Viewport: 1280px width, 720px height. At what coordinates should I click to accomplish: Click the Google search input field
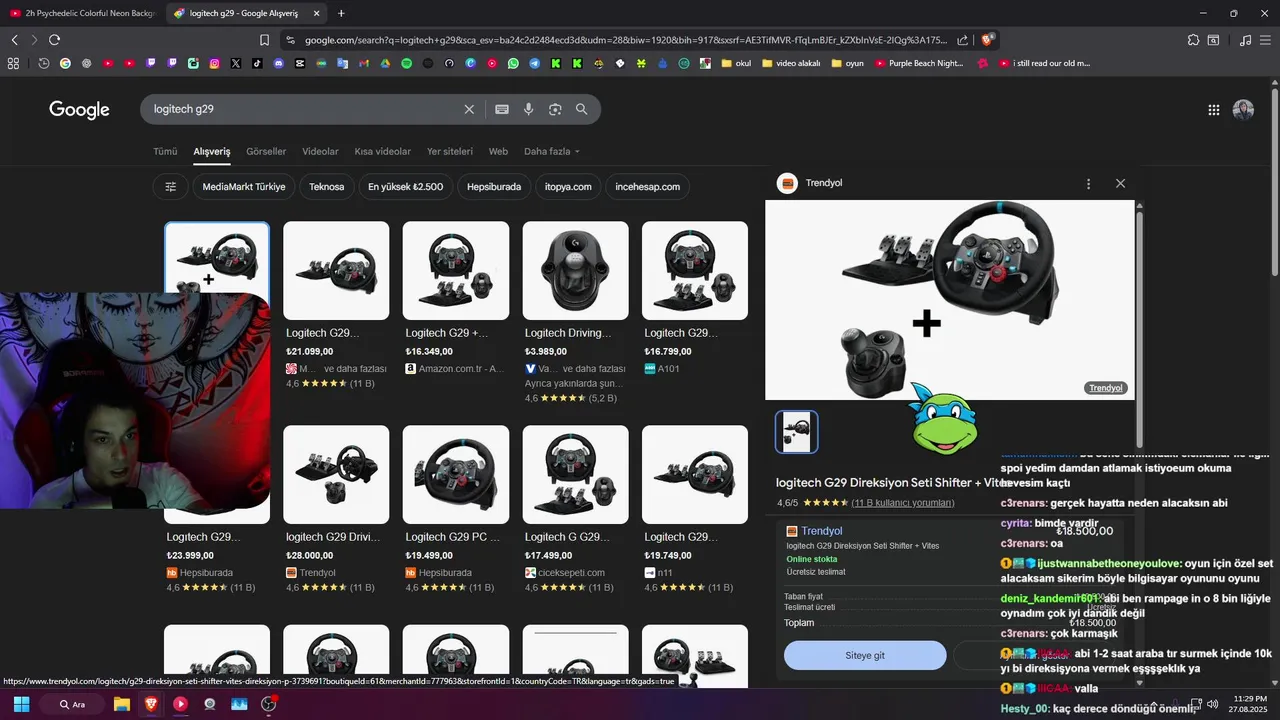(305, 109)
